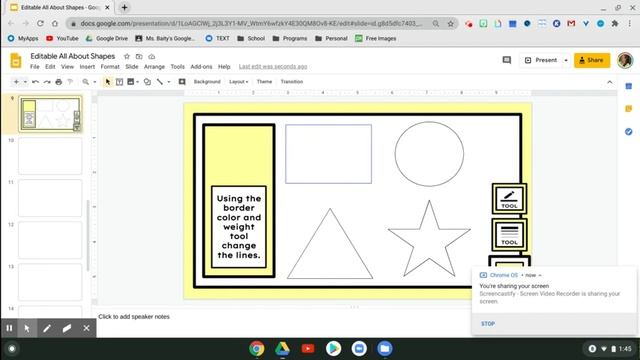The image size is (640, 360).
Task: Open Calendar in the side panel
Action: pos(629,86)
